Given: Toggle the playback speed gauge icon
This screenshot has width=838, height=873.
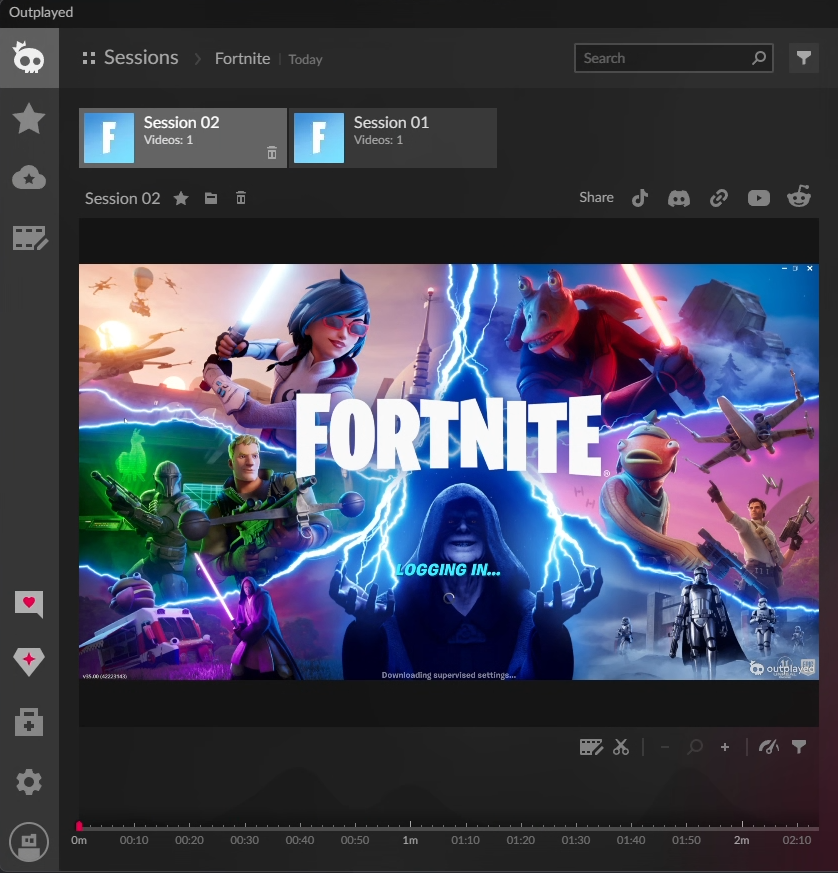Looking at the screenshot, I should (x=768, y=747).
